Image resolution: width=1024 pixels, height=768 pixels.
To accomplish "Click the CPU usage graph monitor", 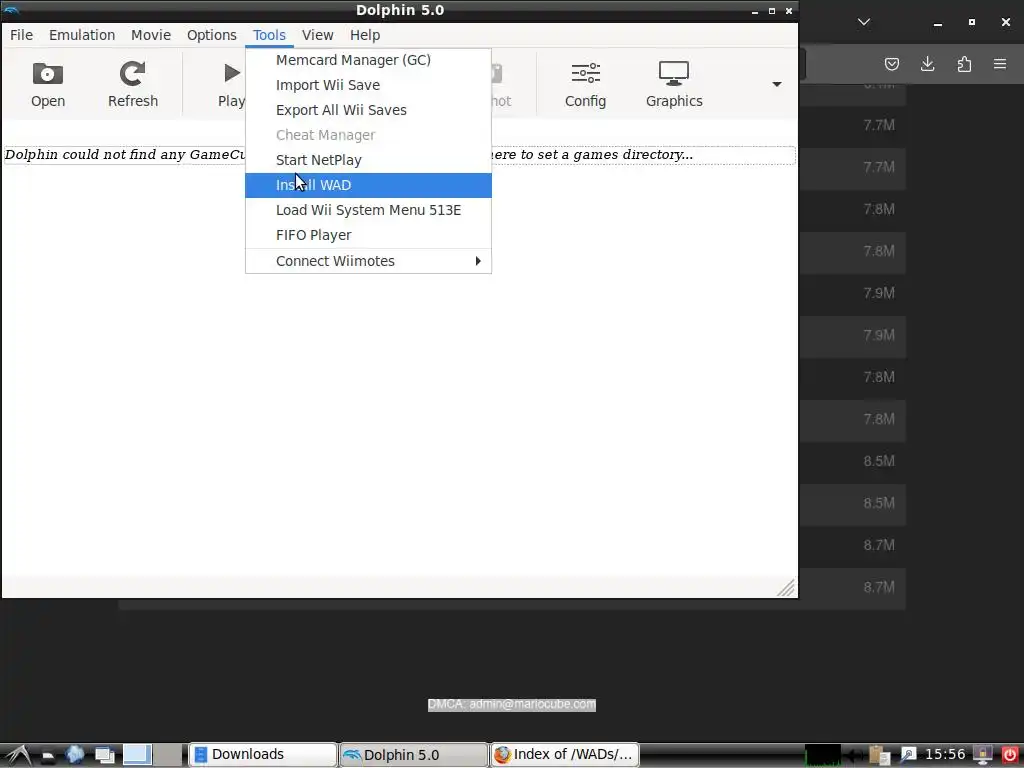I will [822, 755].
